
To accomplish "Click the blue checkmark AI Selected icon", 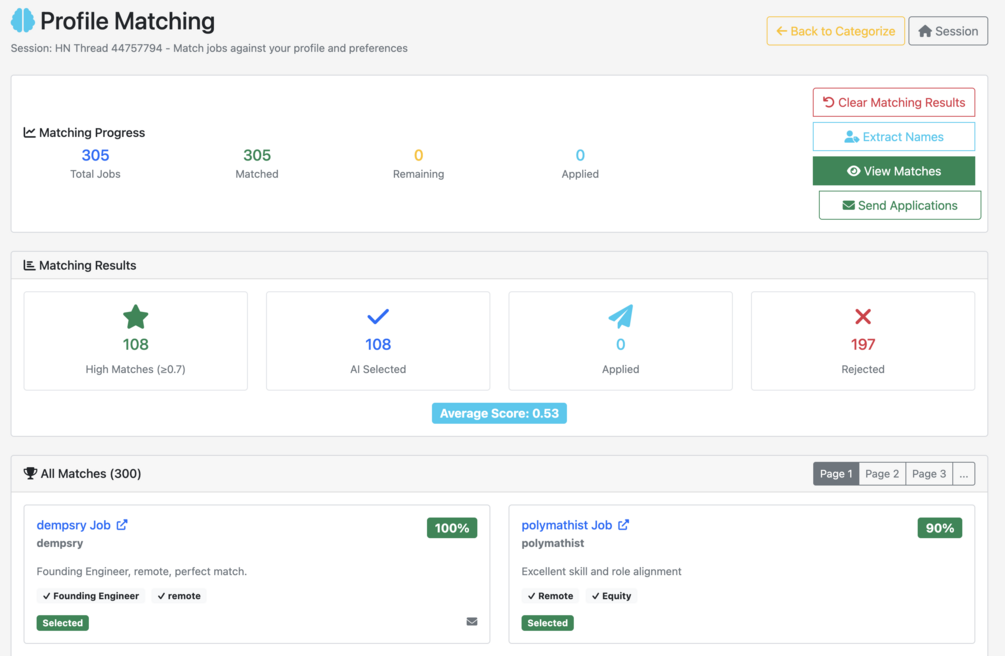I will coord(378,316).
